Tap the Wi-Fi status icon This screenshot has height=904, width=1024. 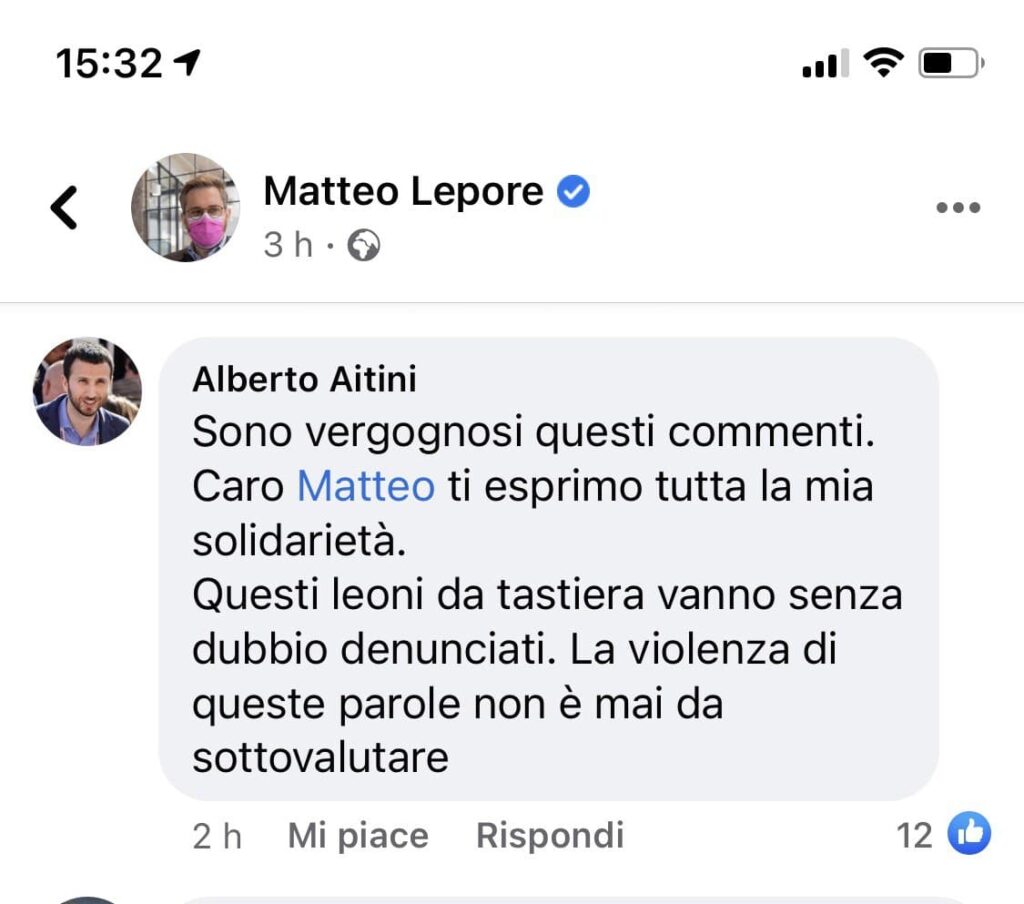click(x=883, y=64)
